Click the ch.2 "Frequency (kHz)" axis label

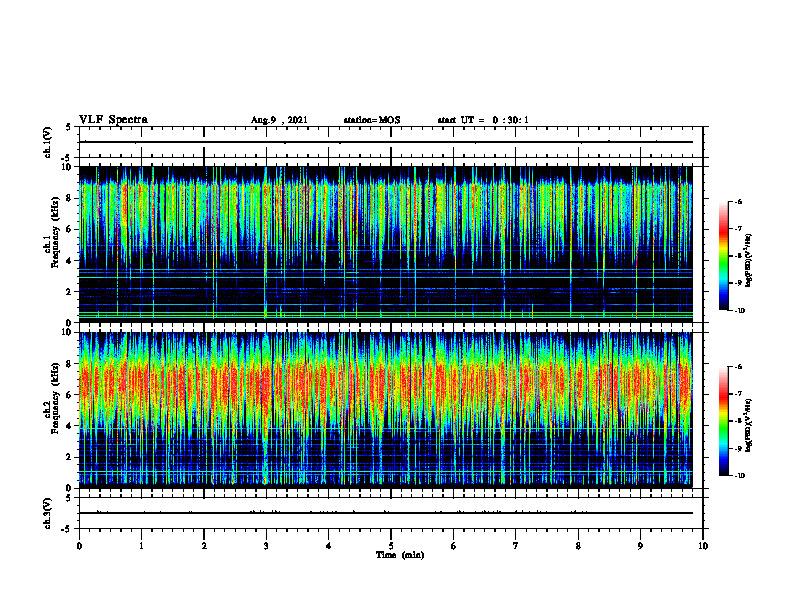tap(56, 397)
